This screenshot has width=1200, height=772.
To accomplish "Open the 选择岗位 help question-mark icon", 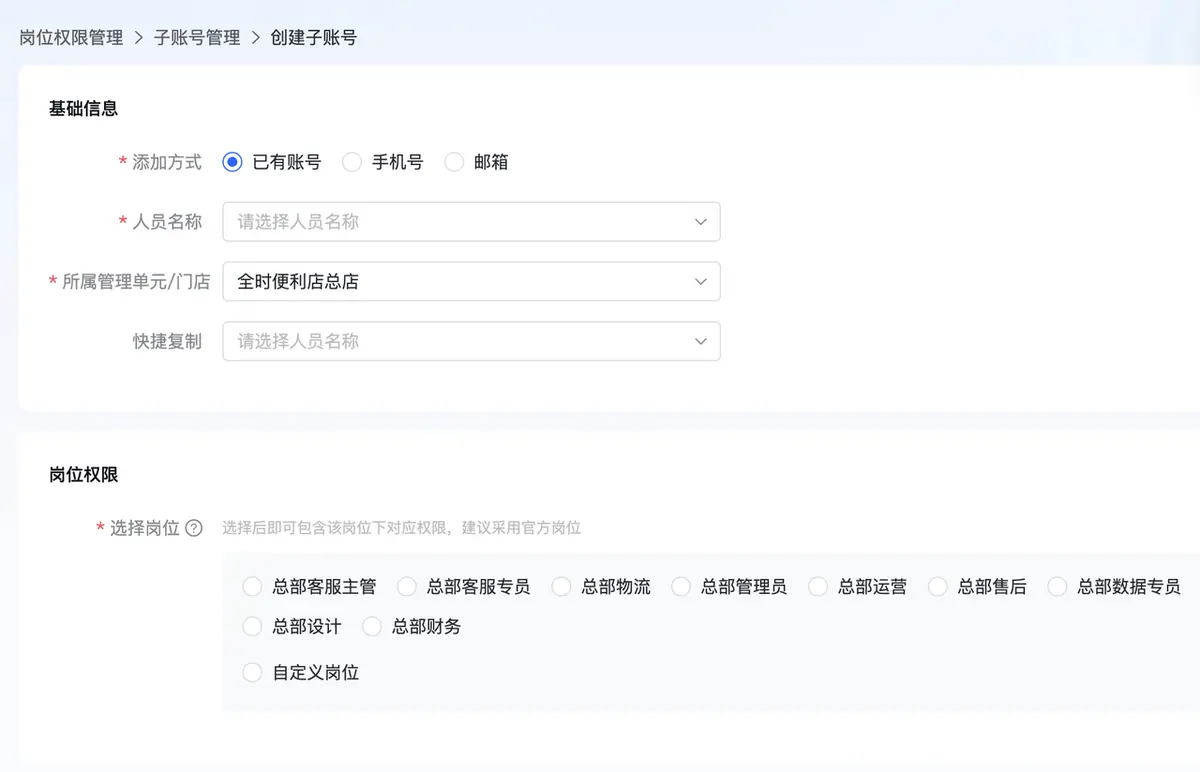I will pos(194,528).
